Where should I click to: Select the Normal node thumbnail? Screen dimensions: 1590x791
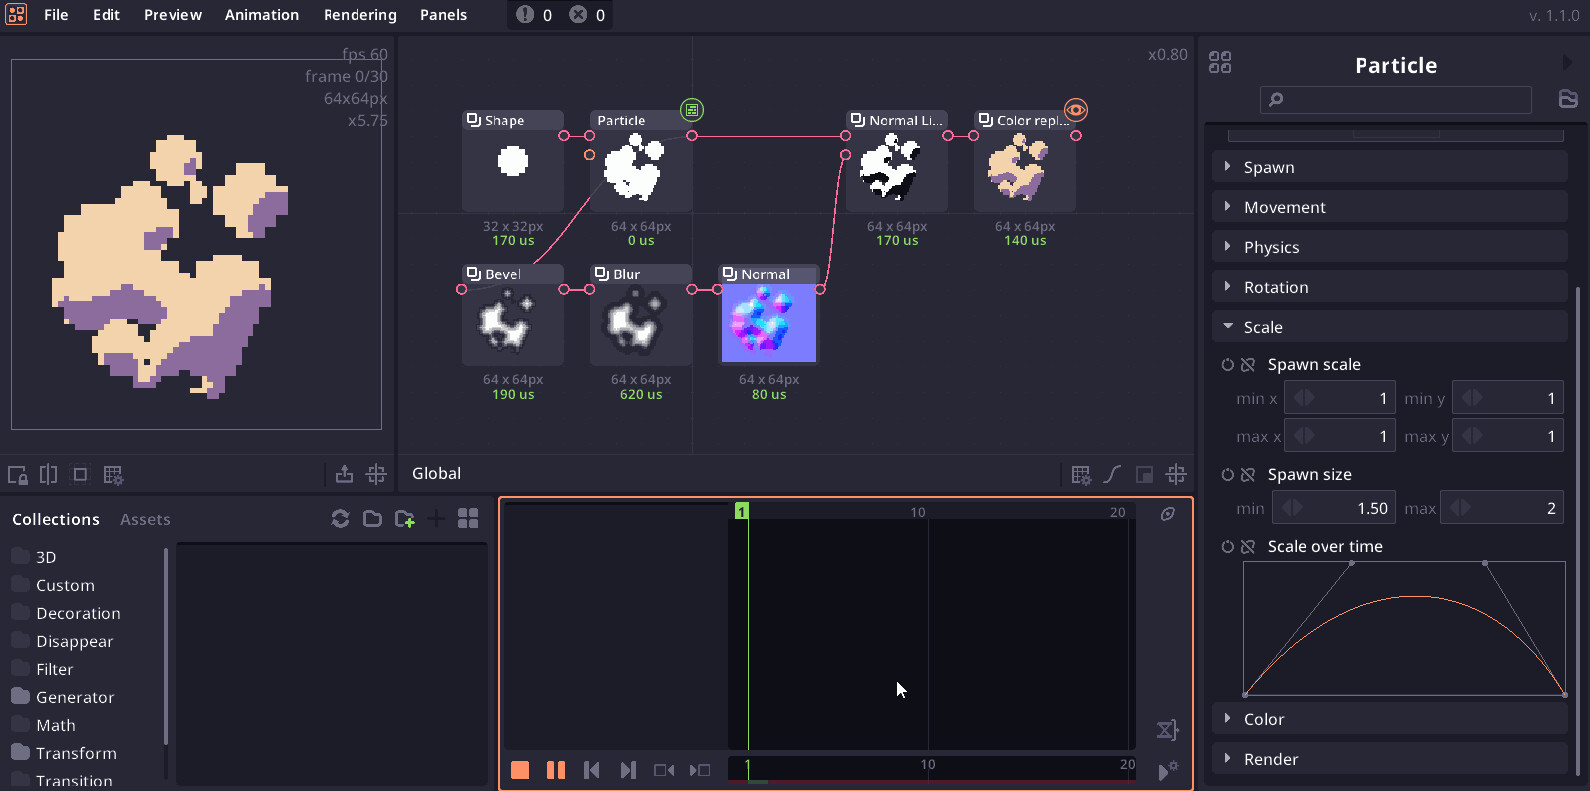768,323
